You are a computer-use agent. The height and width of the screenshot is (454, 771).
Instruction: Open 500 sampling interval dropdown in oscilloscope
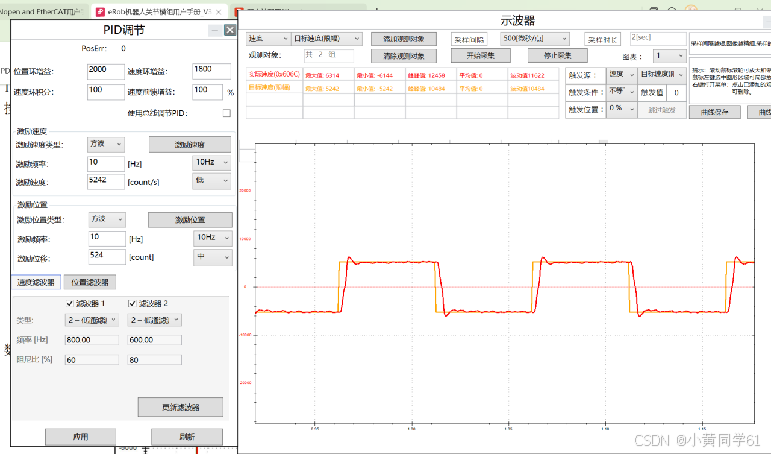[x=534, y=38]
